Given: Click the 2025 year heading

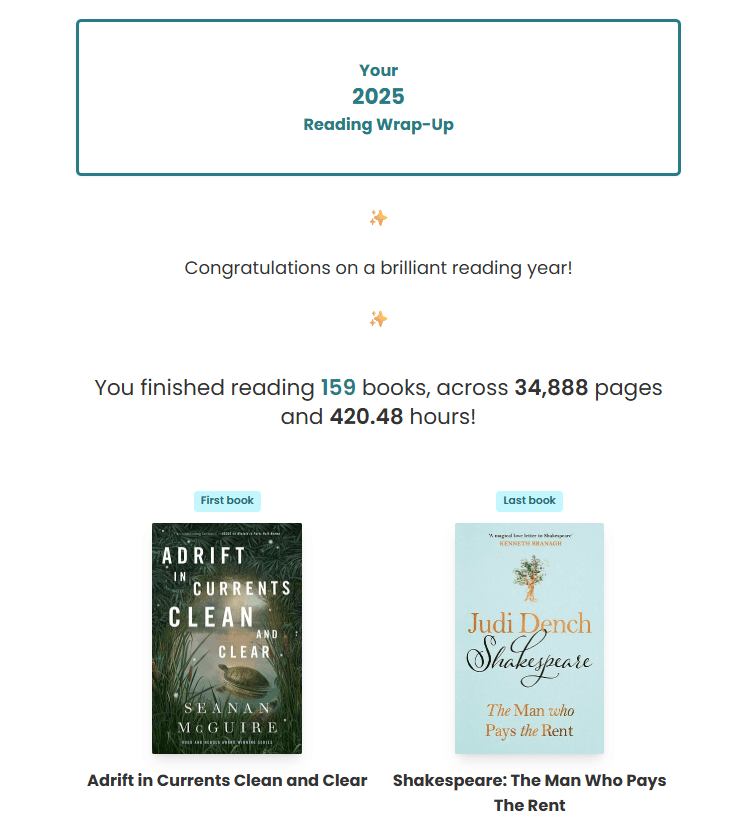Looking at the screenshot, I should pyautogui.click(x=378, y=97).
